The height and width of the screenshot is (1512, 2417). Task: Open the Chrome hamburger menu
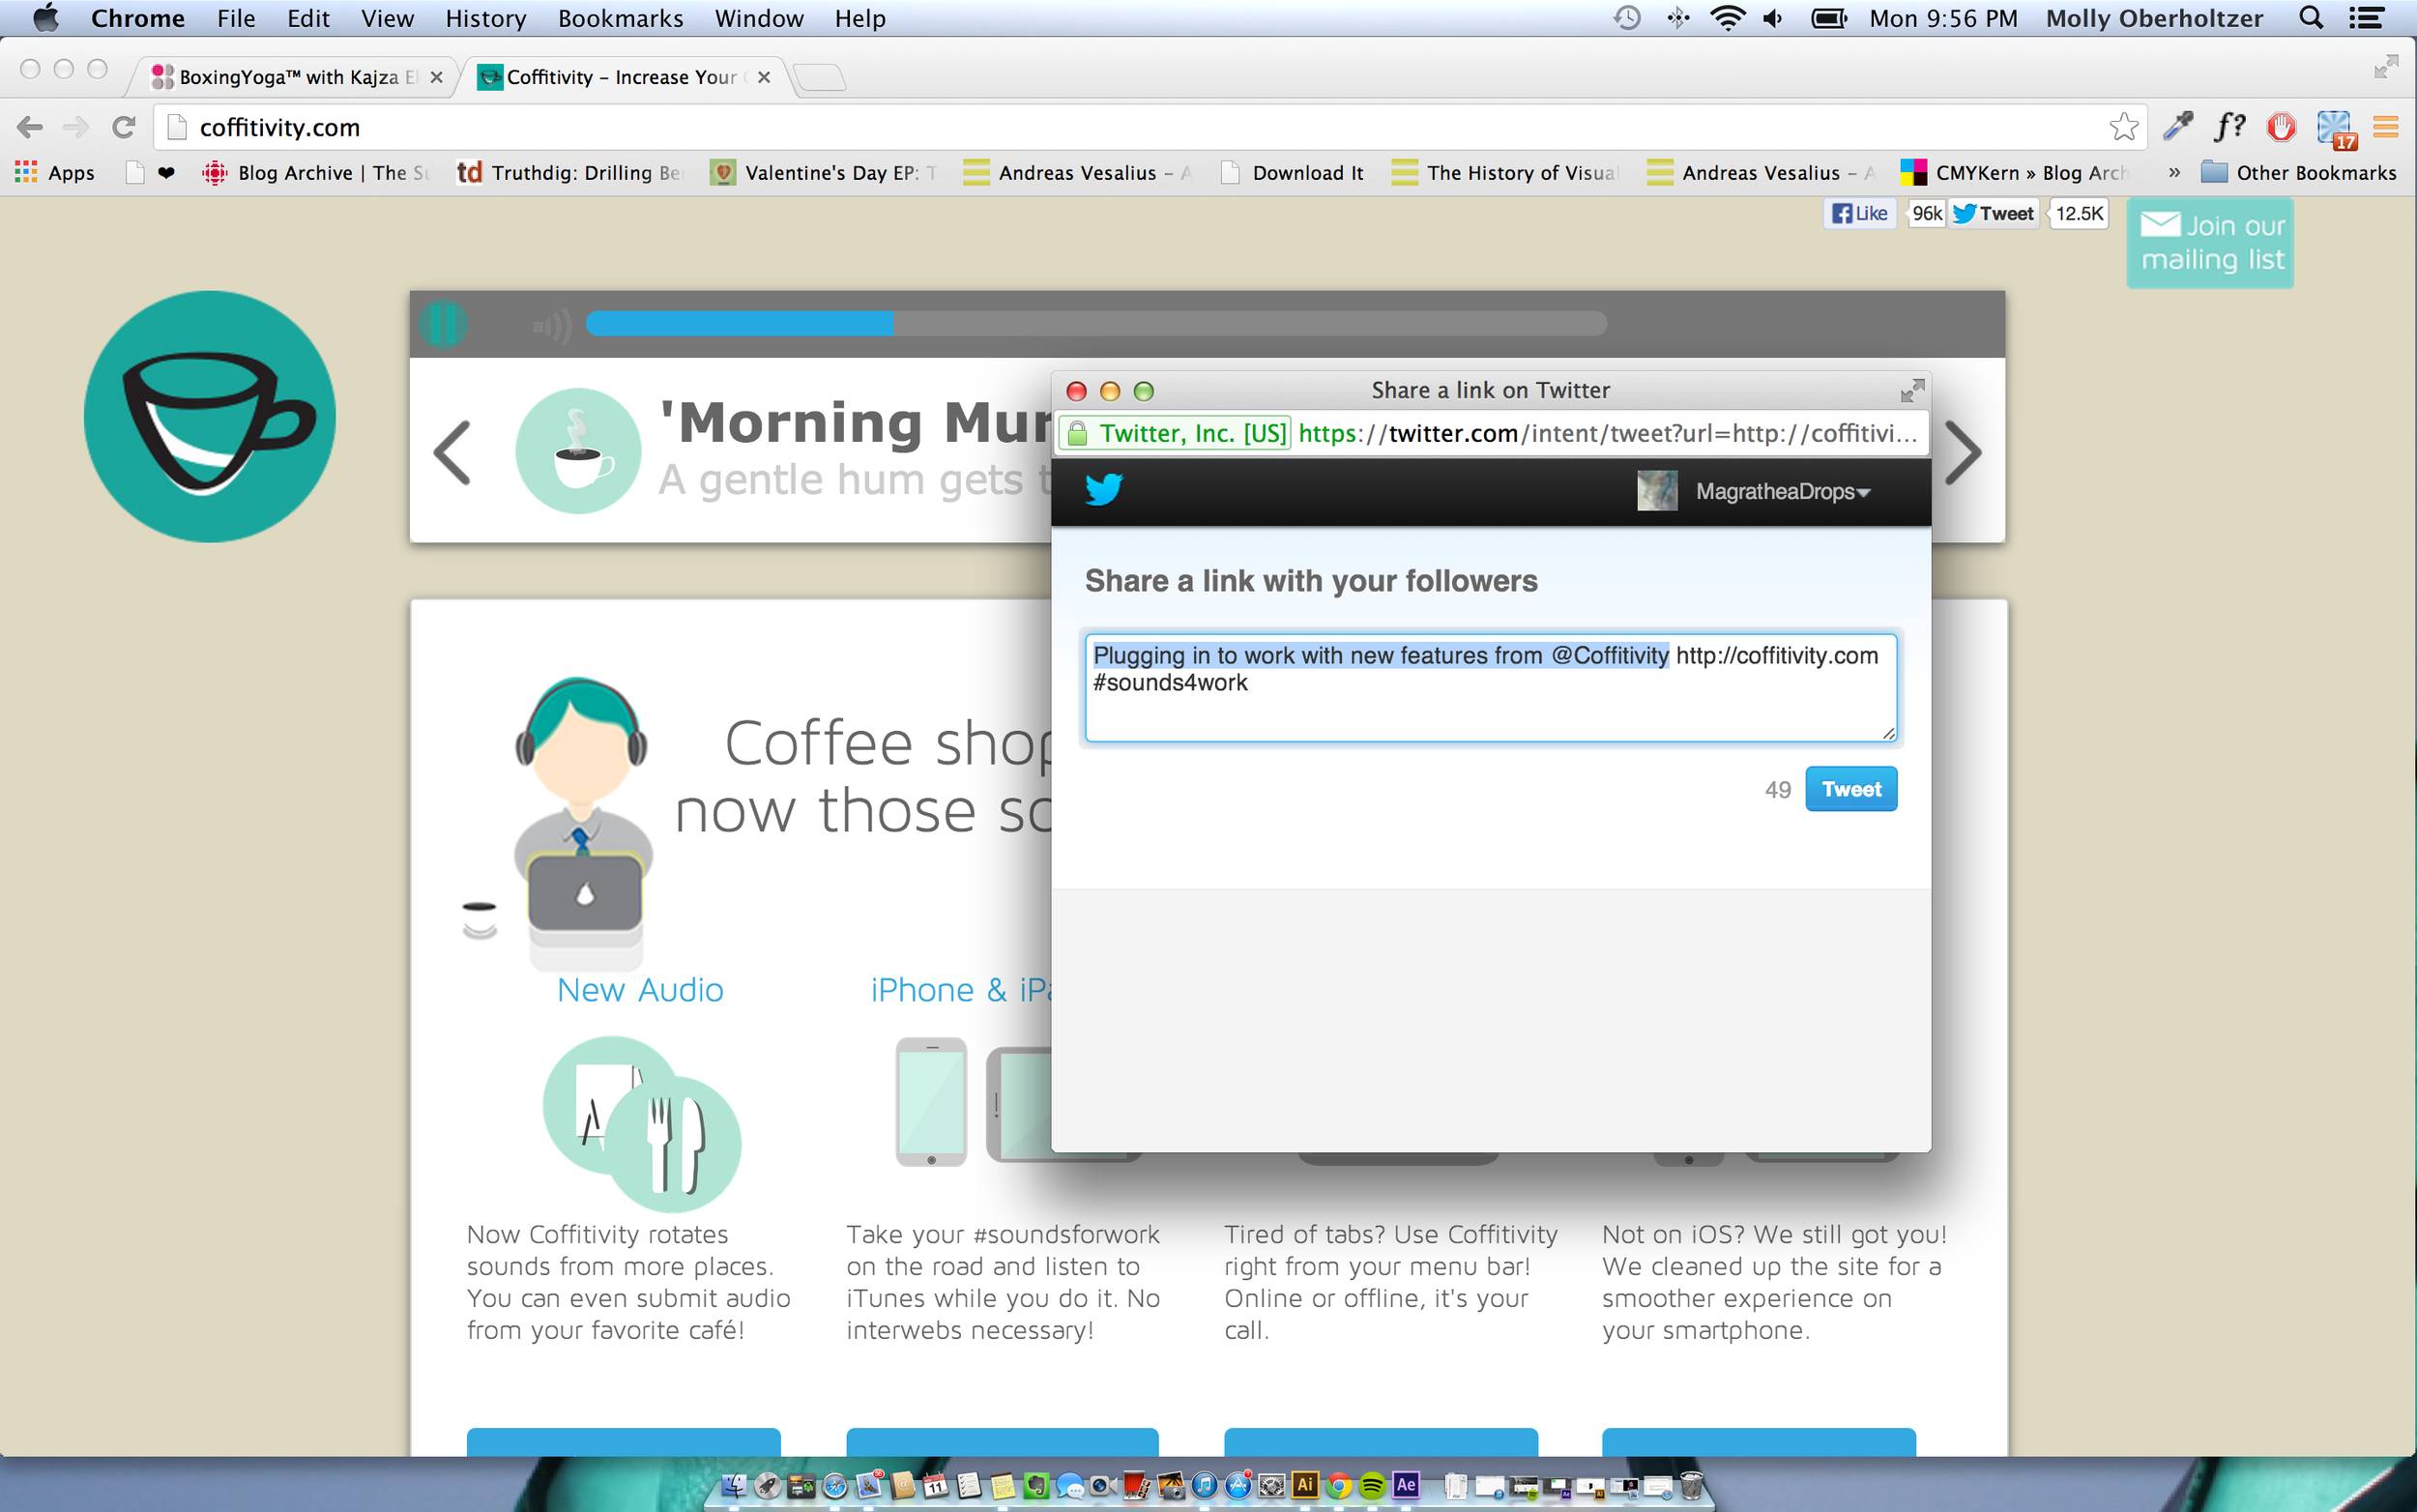click(2386, 127)
